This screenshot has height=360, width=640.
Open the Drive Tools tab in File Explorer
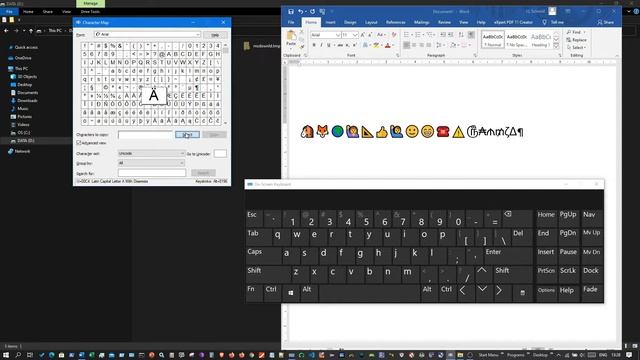pos(90,11)
